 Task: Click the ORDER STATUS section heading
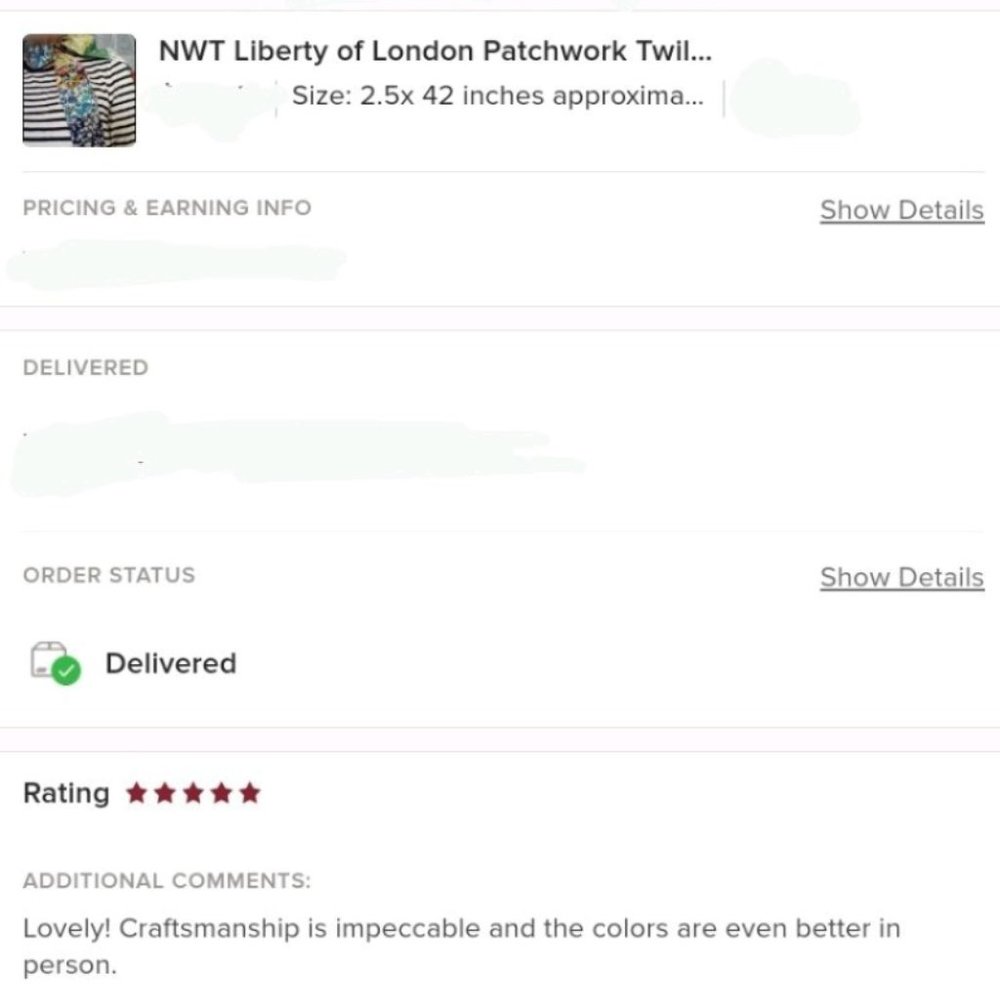(109, 575)
